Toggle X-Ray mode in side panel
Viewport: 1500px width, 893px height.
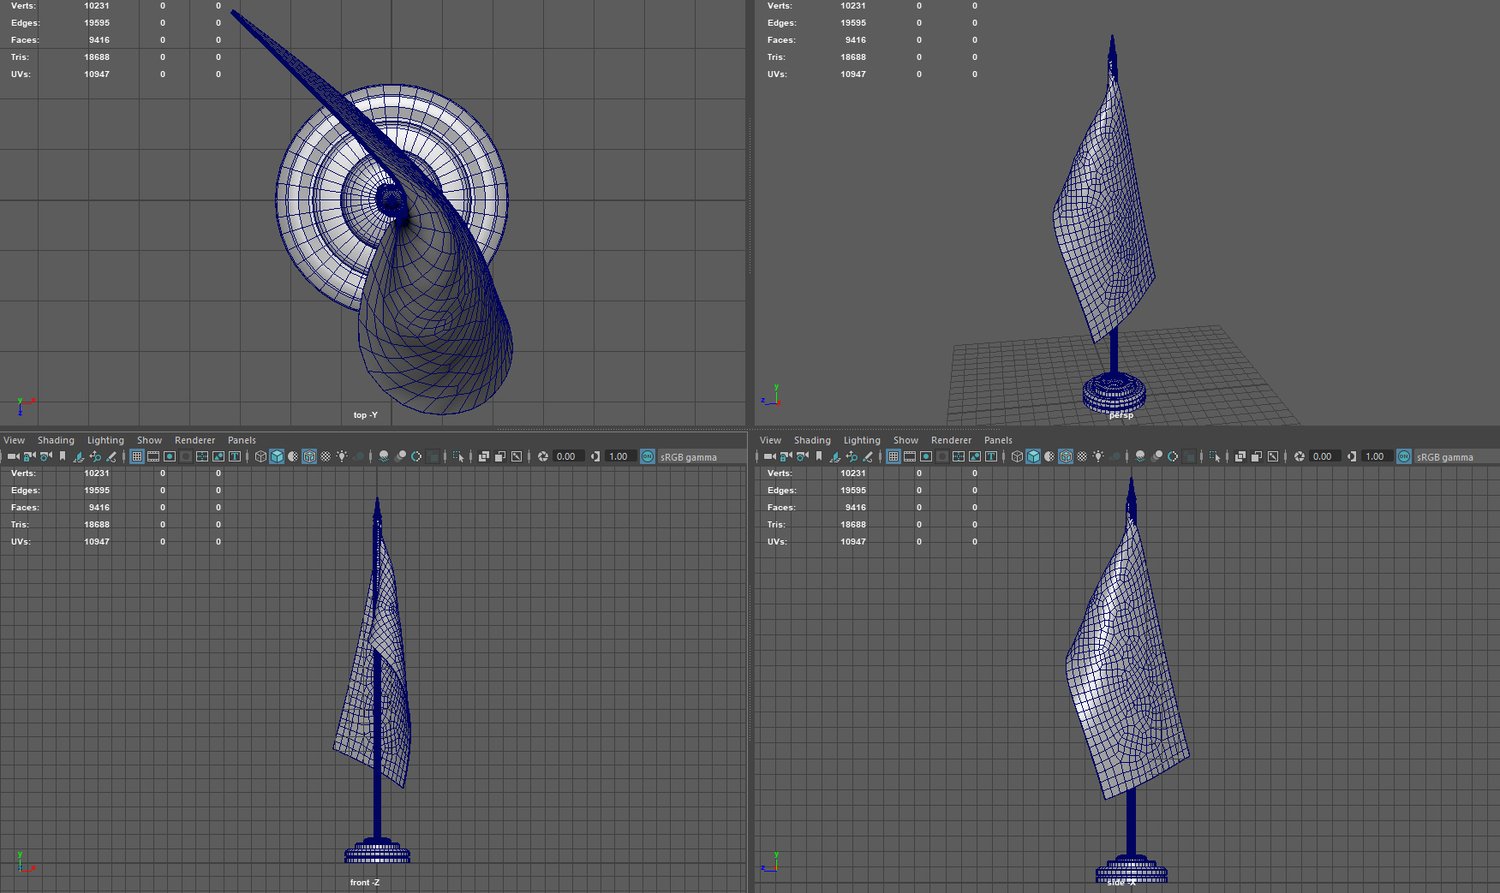(x=1240, y=457)
